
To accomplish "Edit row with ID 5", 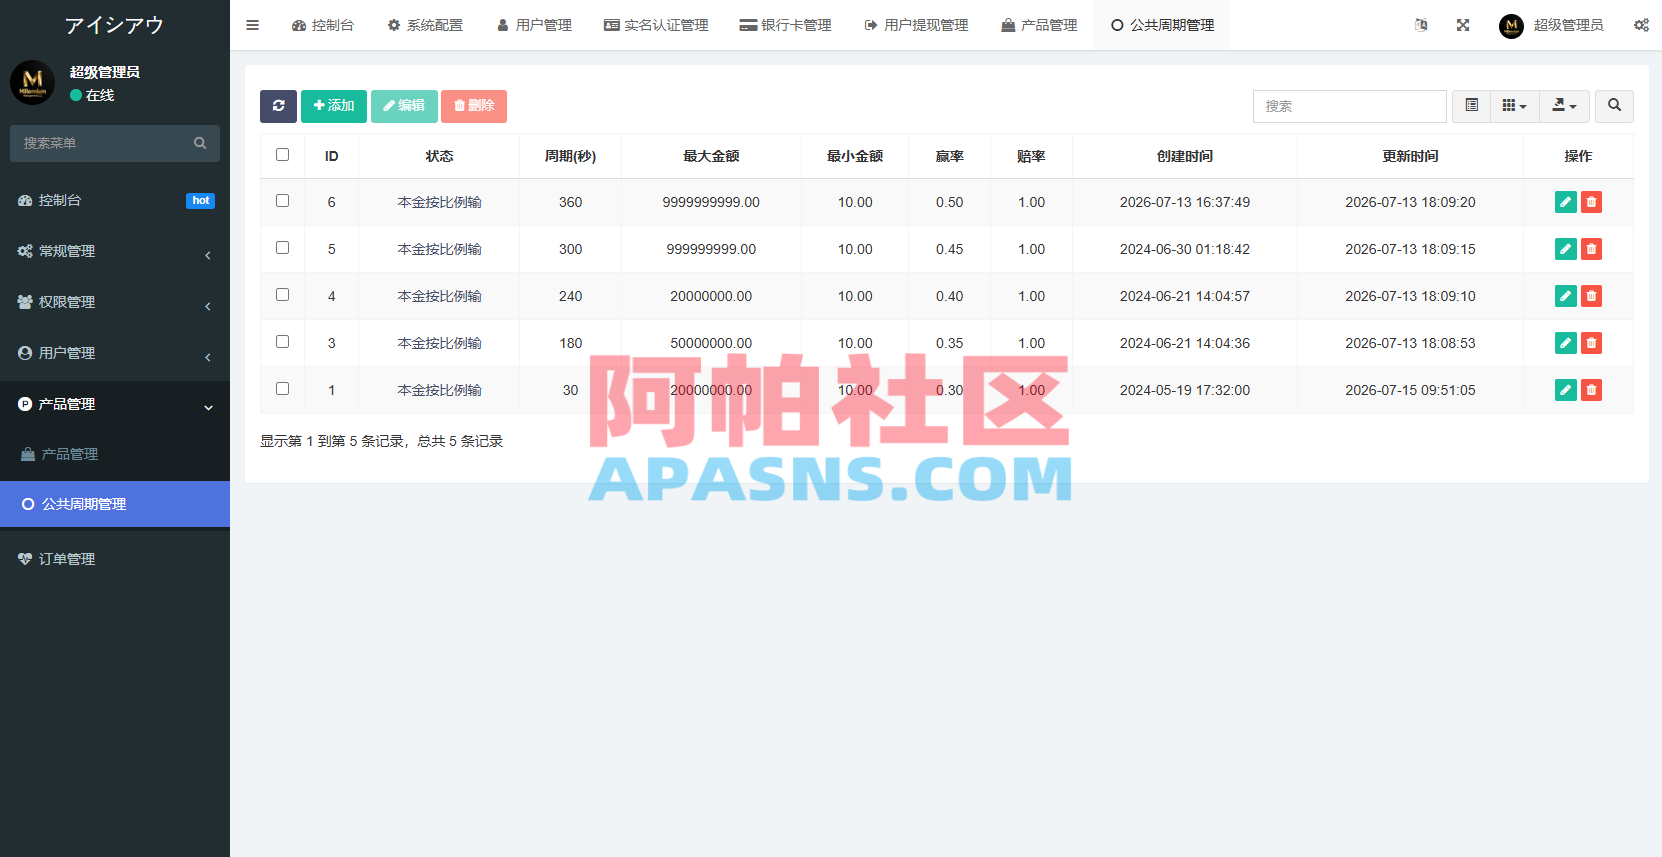I will (x=1566, y=249).
